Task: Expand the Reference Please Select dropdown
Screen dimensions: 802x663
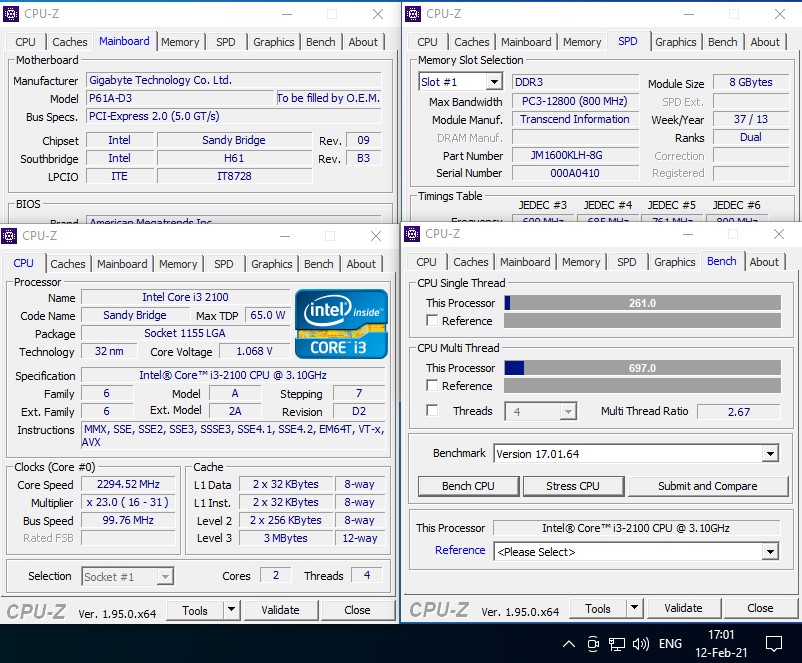Action: (770, 551)
